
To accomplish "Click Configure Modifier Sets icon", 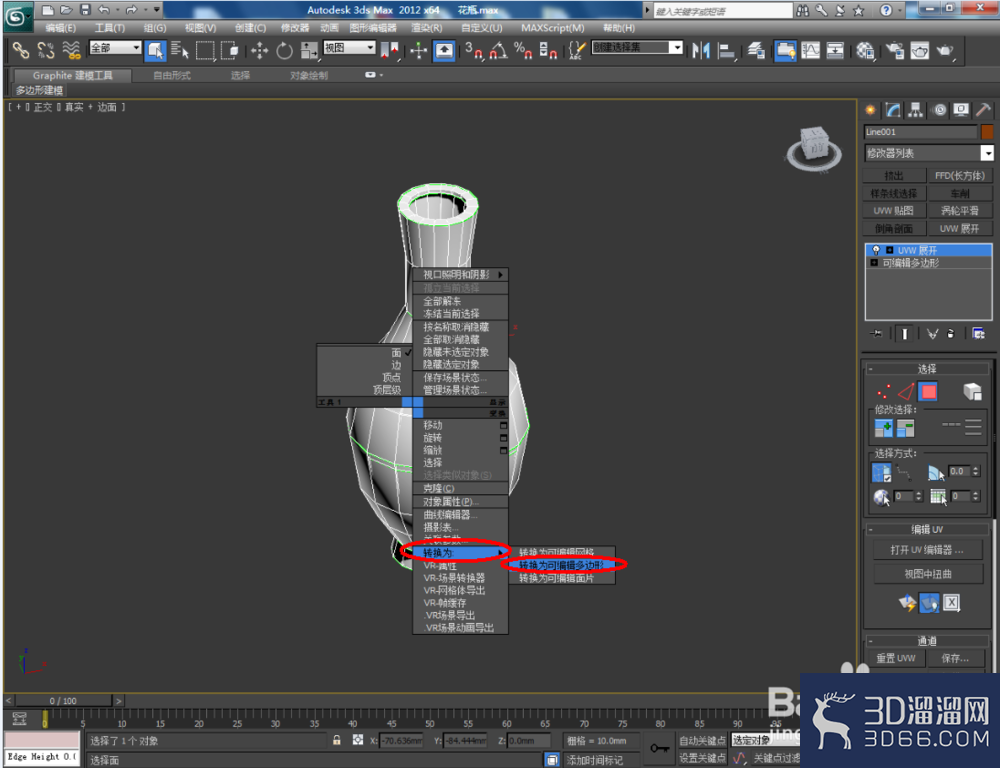I will 978,334.
